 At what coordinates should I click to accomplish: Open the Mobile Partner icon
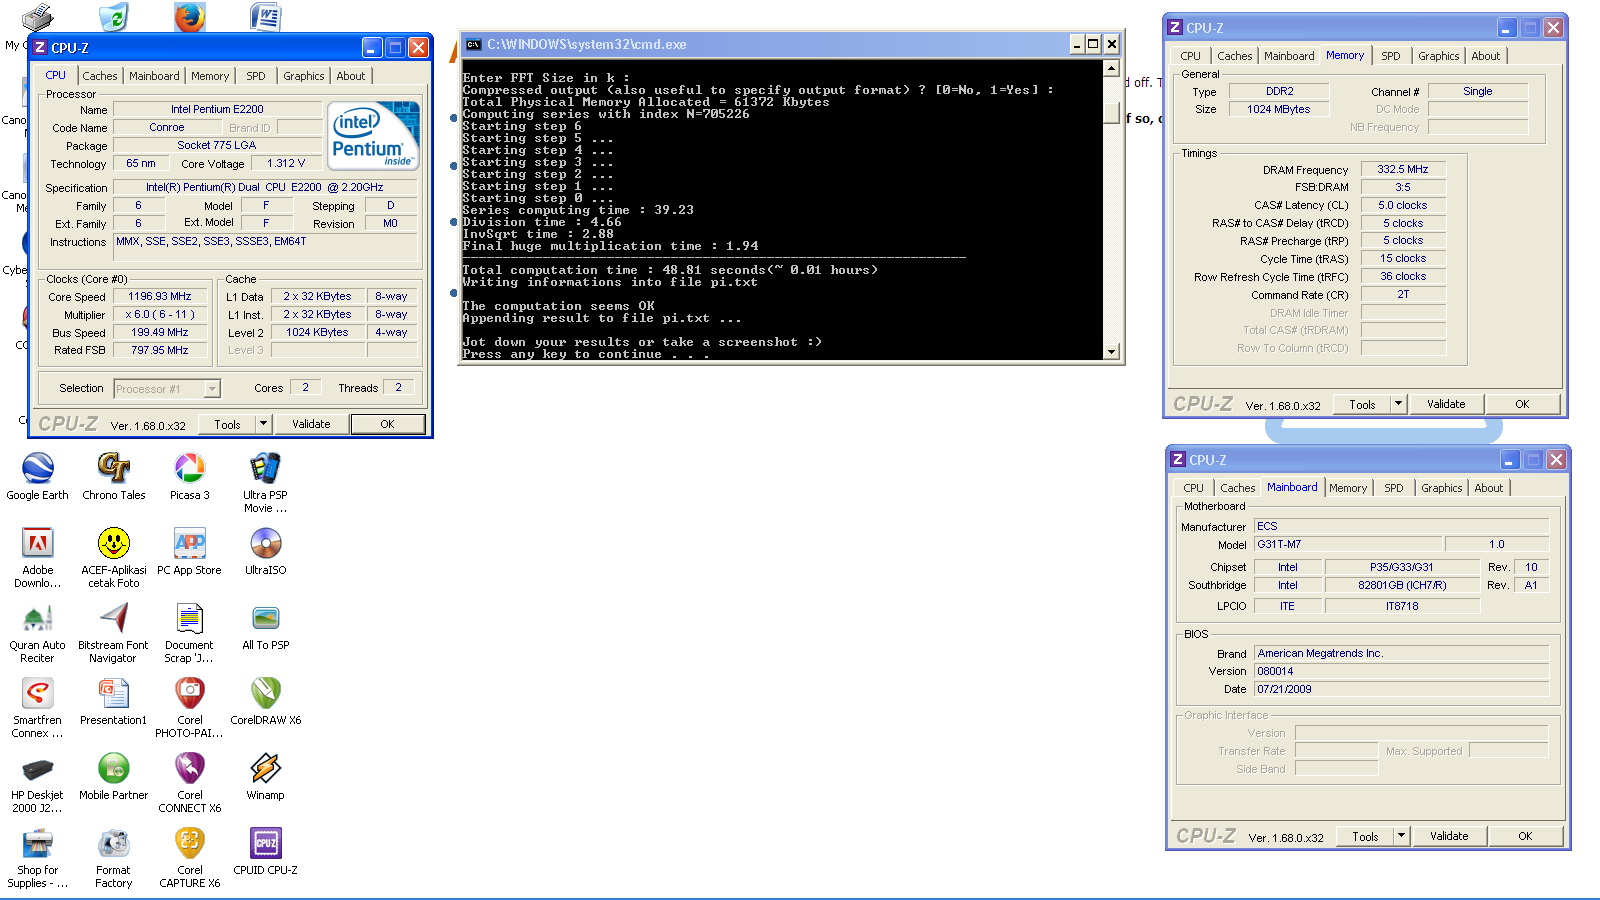coord(114,768)
